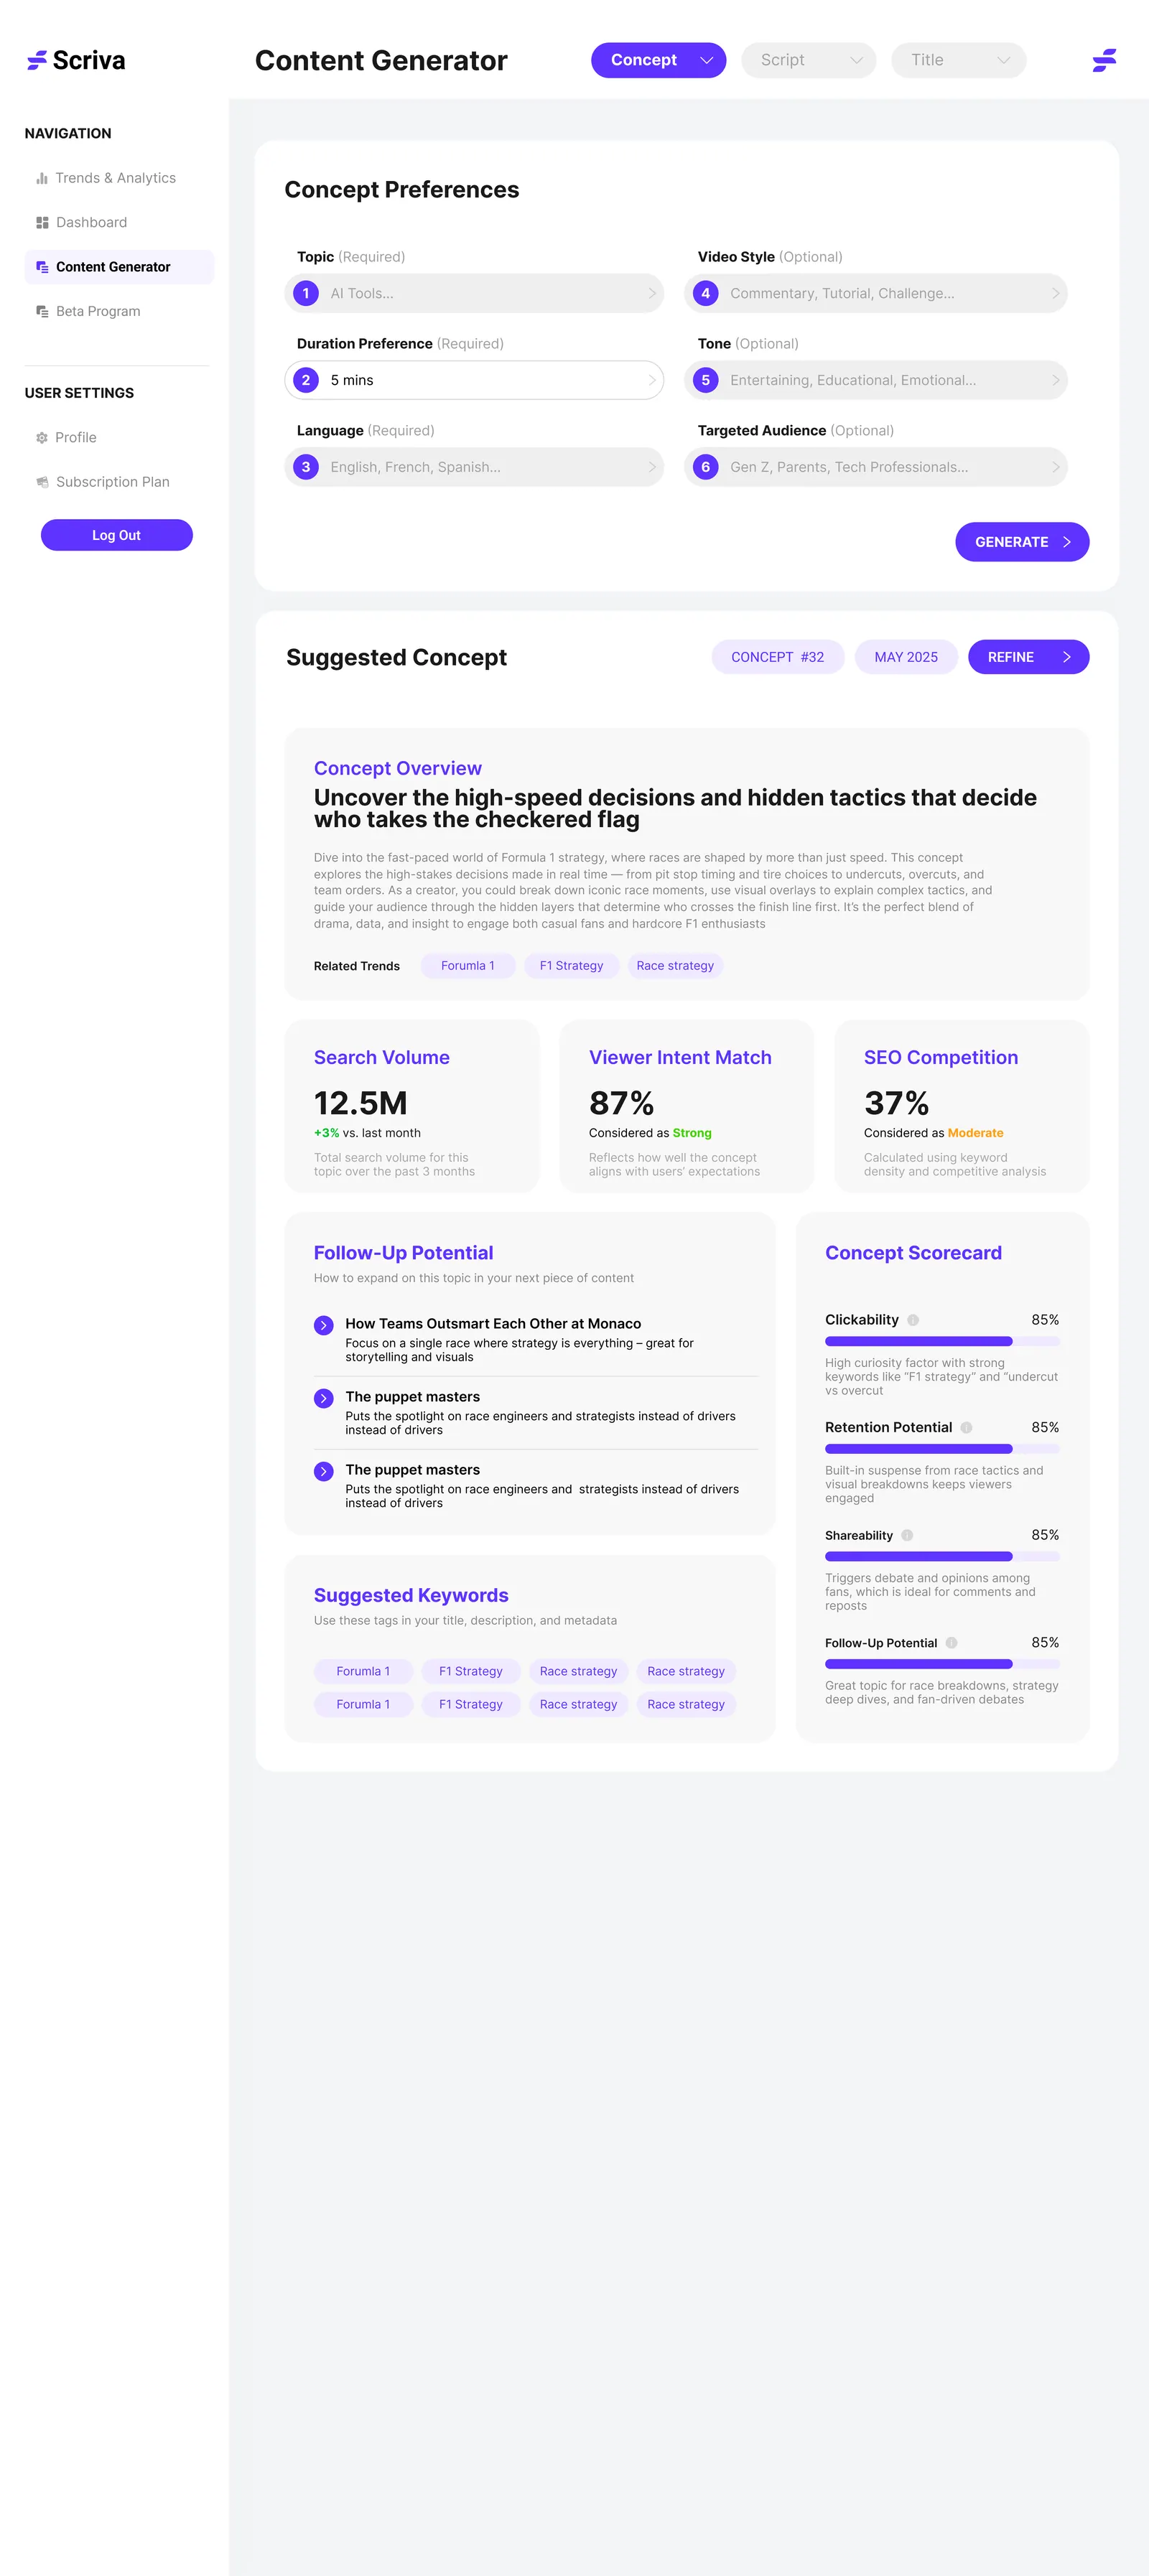Open the Tone options field
This screenshot has height=2576, width=1149.
pyautogui.click(x=876, y=380)
